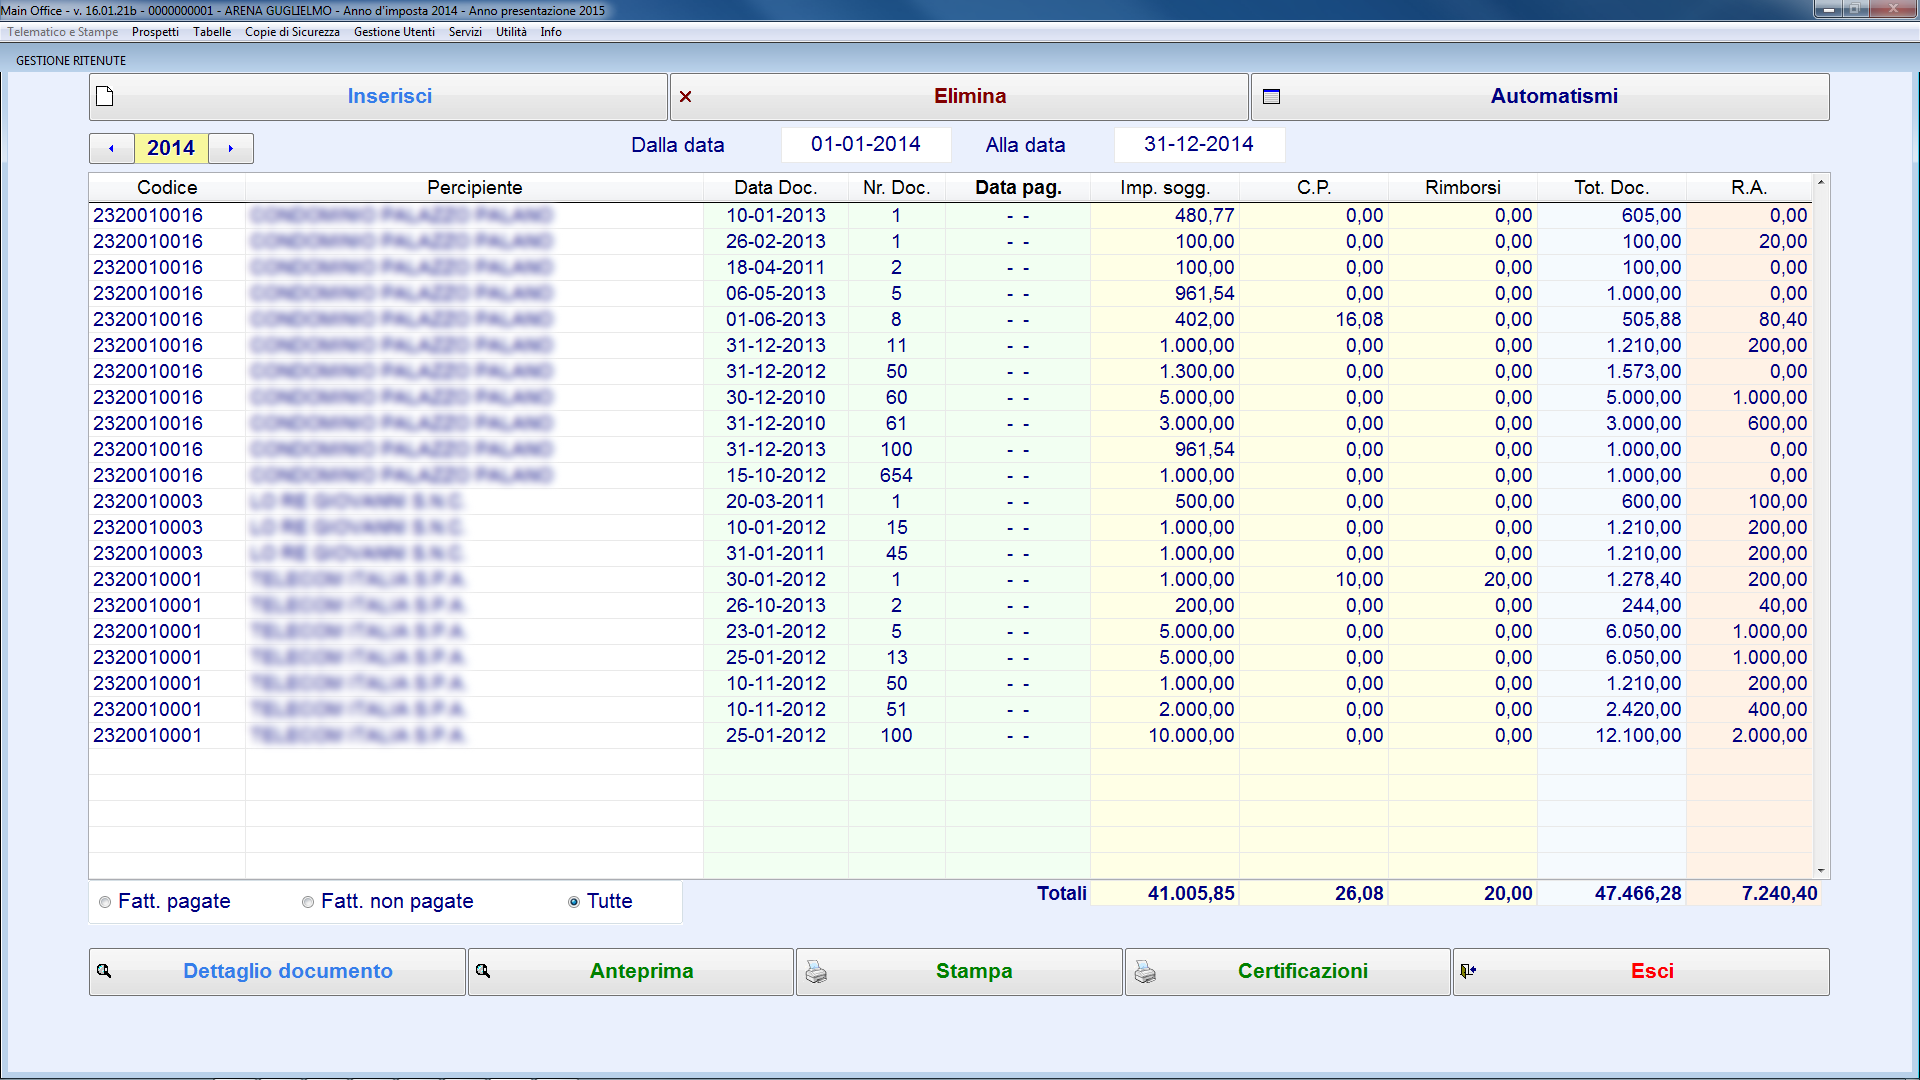Click the Stampa button
This screenshot has width=1920, height=1080.
(x=959, y=972)
